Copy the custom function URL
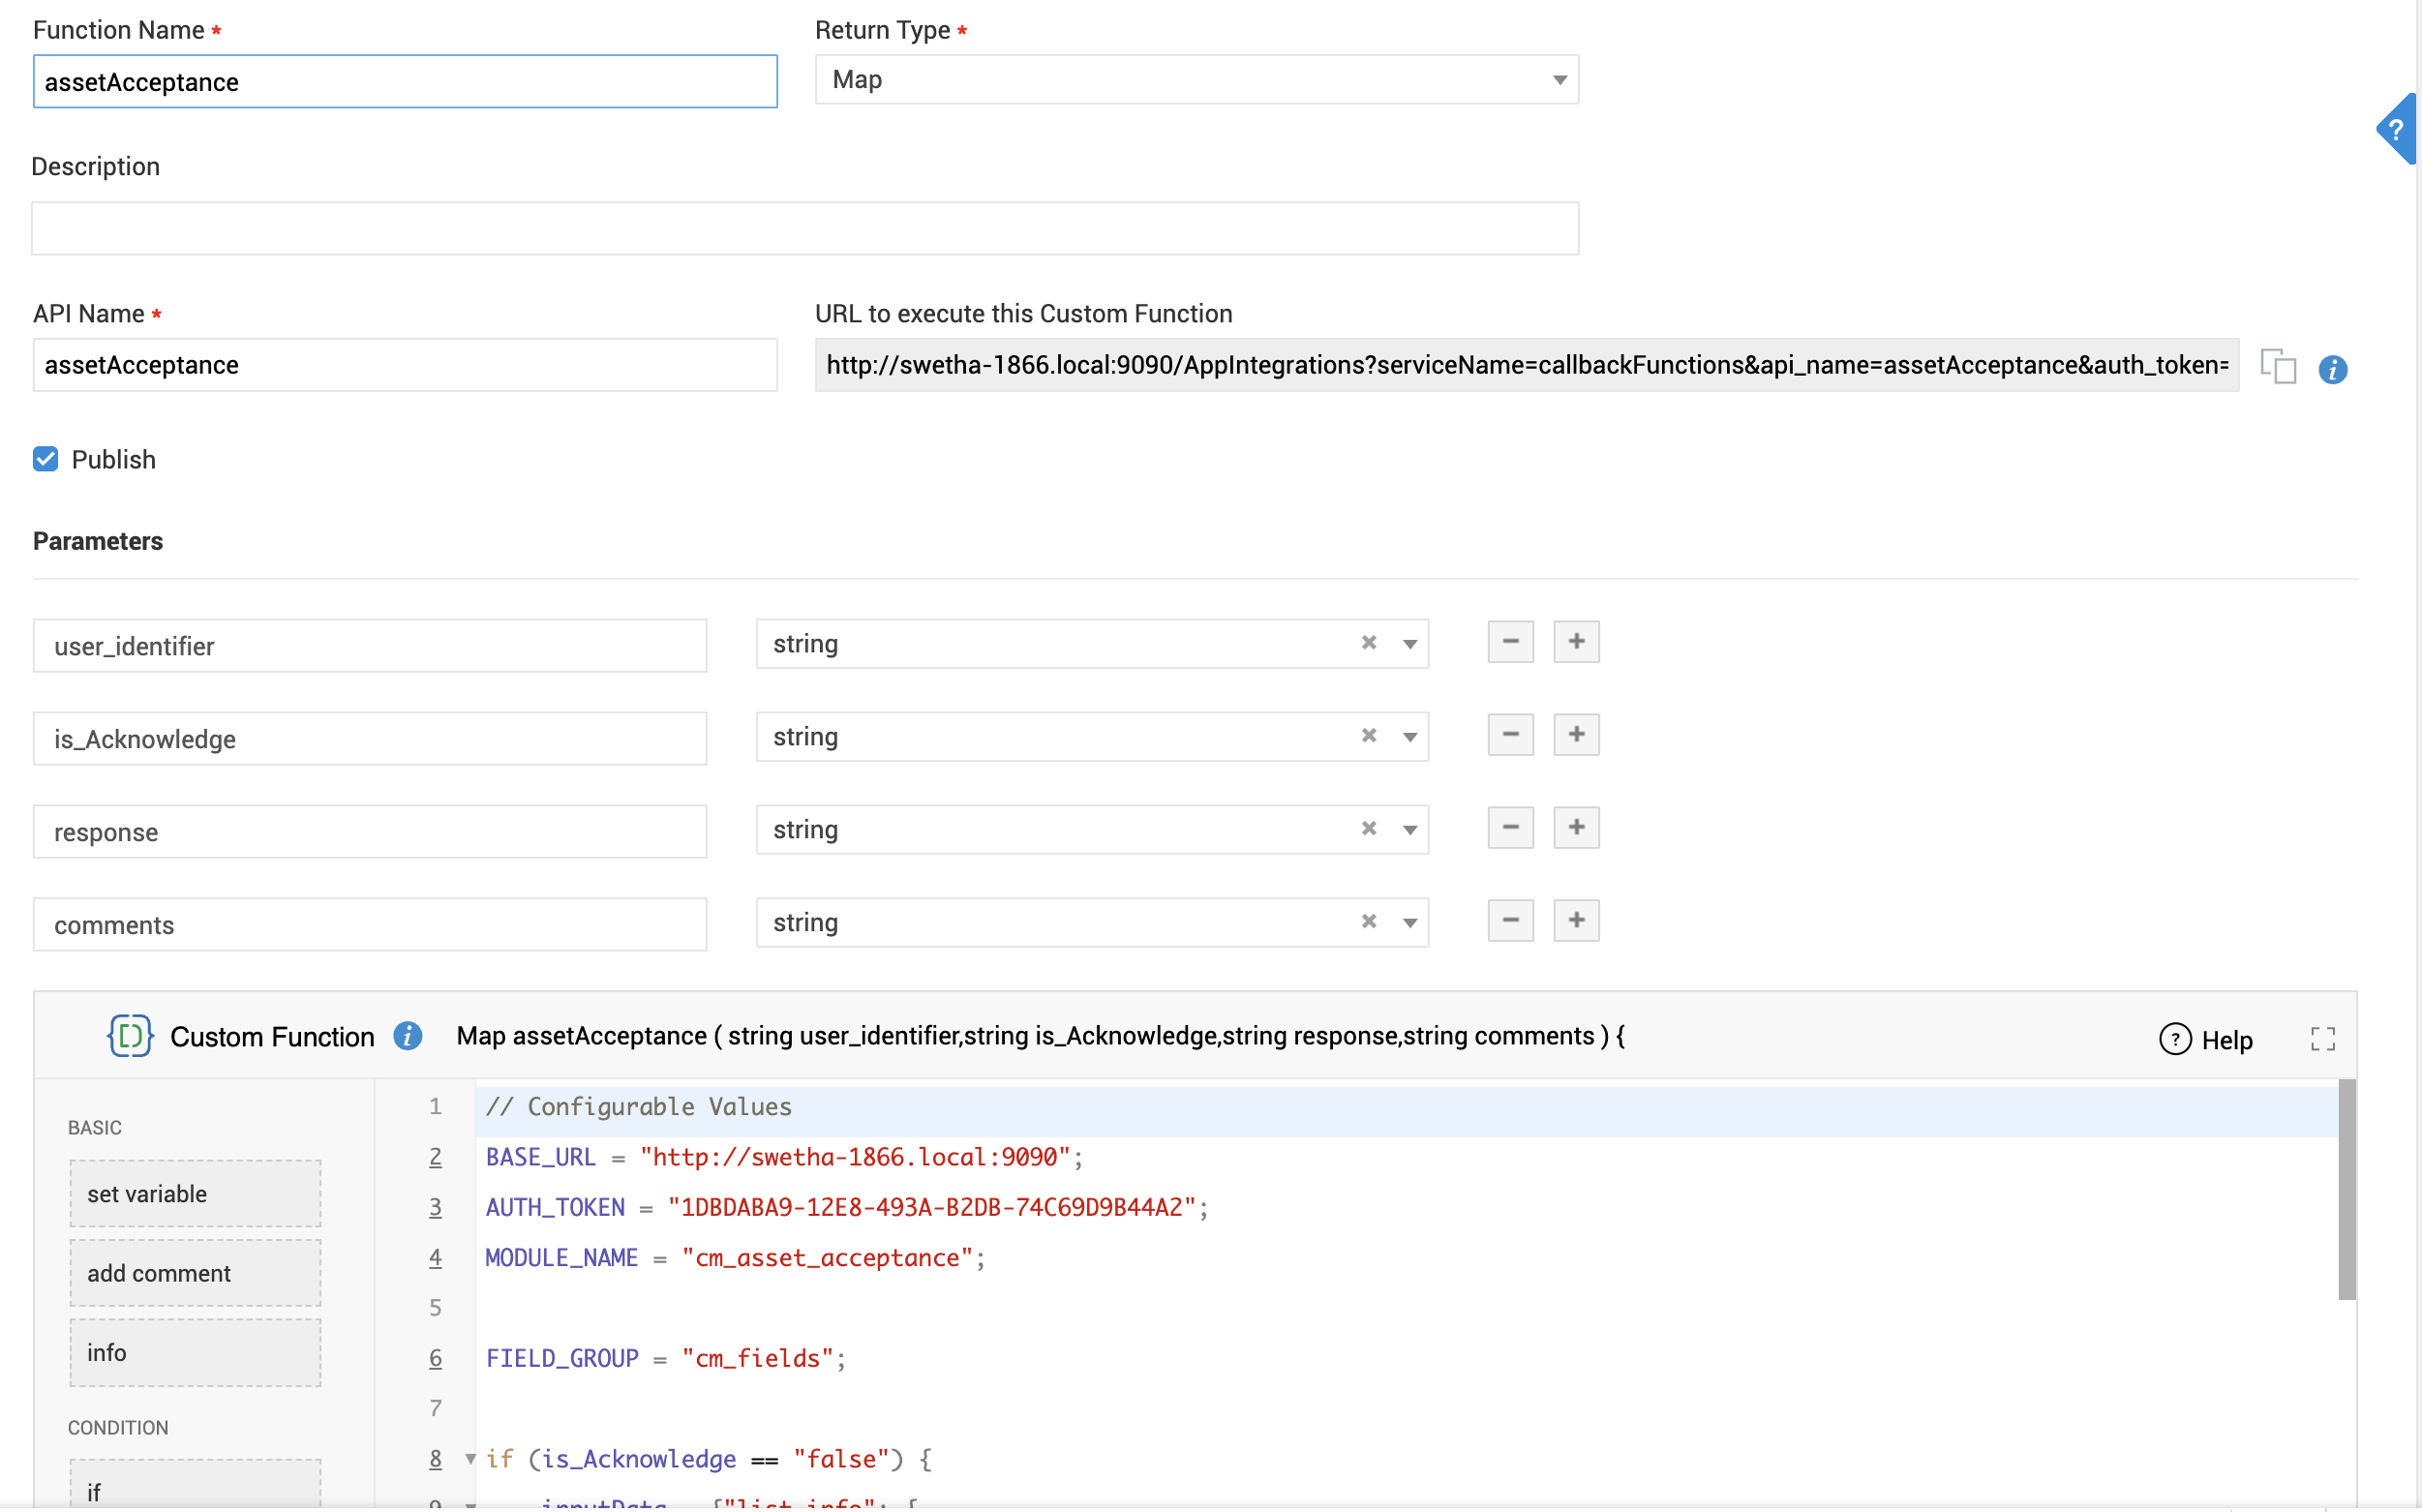 click(2278, 366)
